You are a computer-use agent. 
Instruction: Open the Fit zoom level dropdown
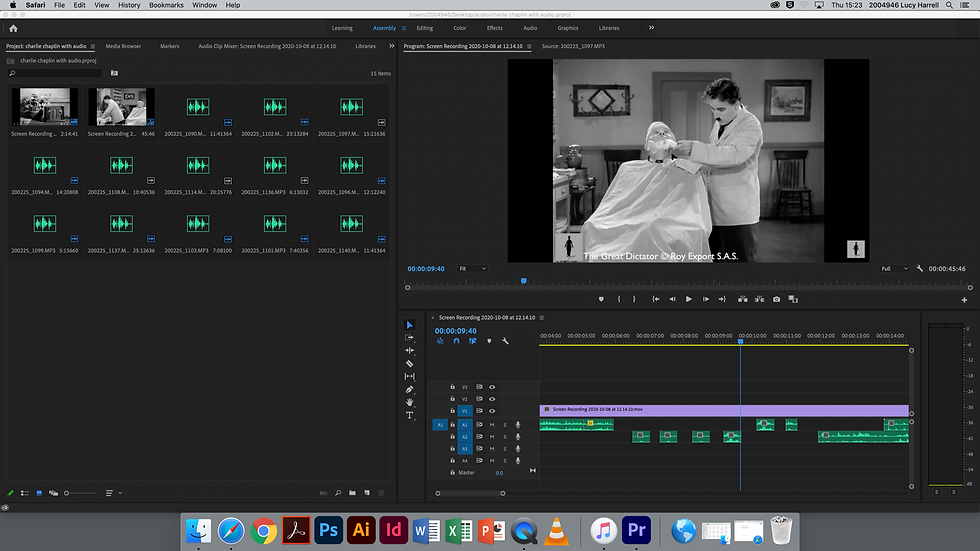pos(472,269)
